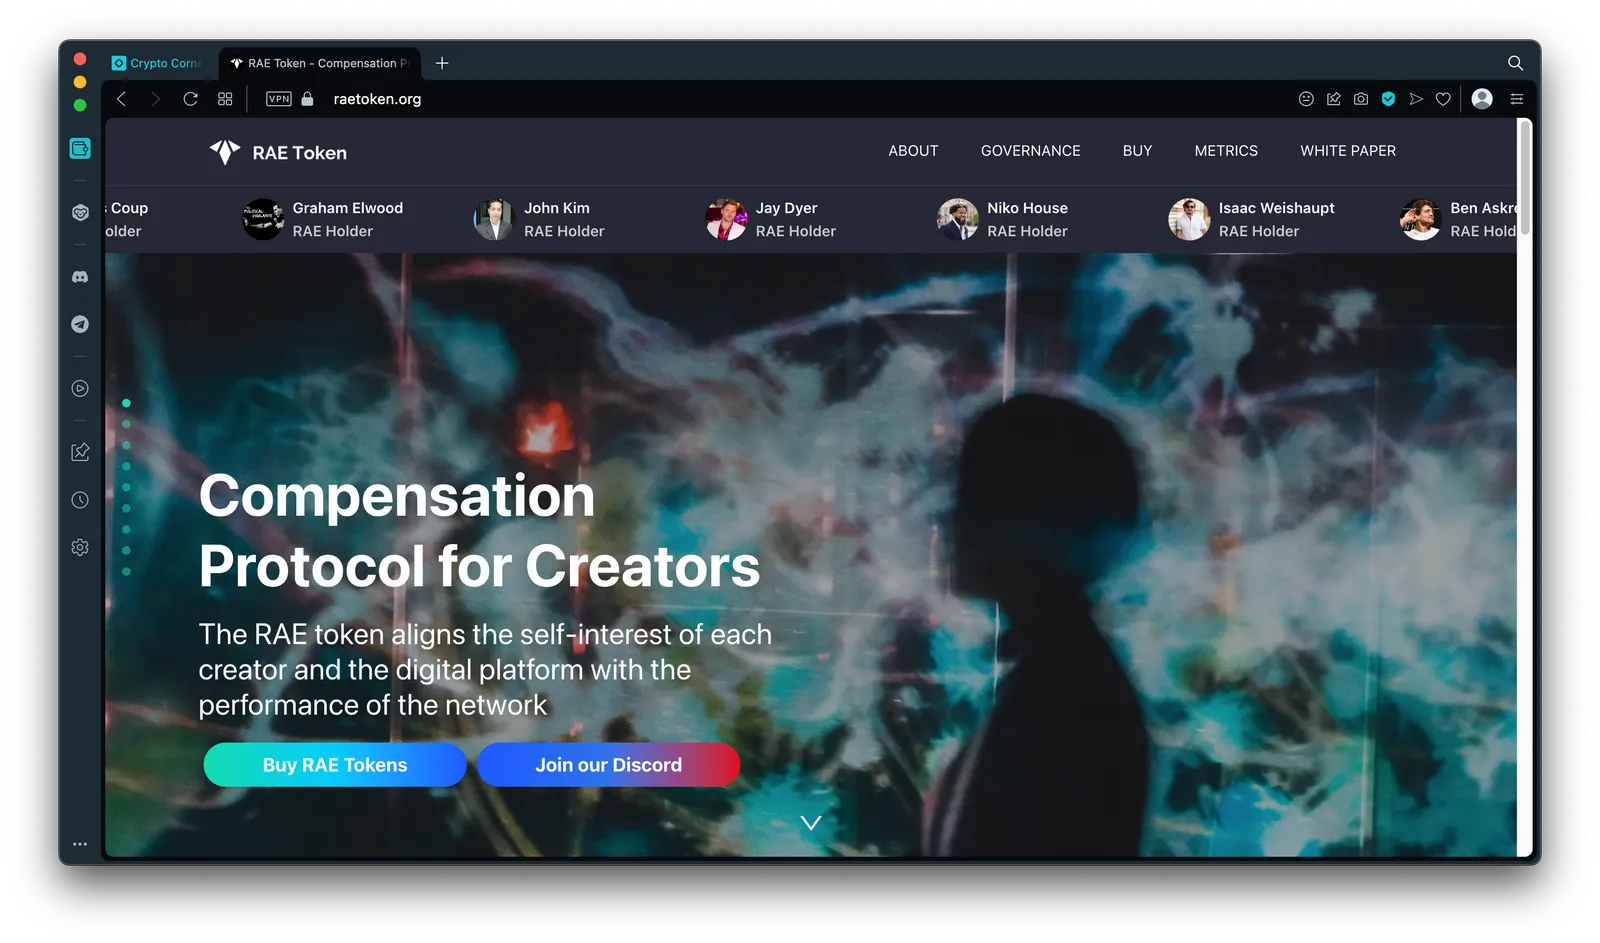Go forward to the next page
The width and height of the screenshot is (1600, 943).
click(155, 99)
